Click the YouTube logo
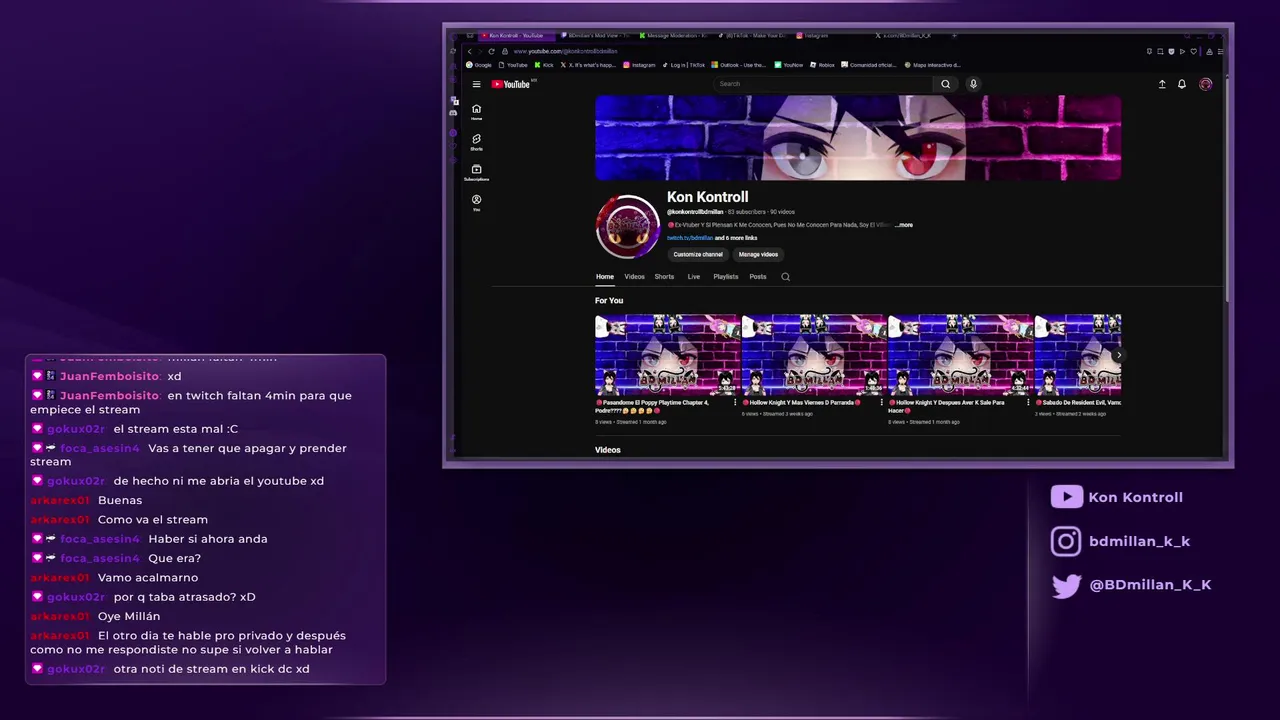 512,84
